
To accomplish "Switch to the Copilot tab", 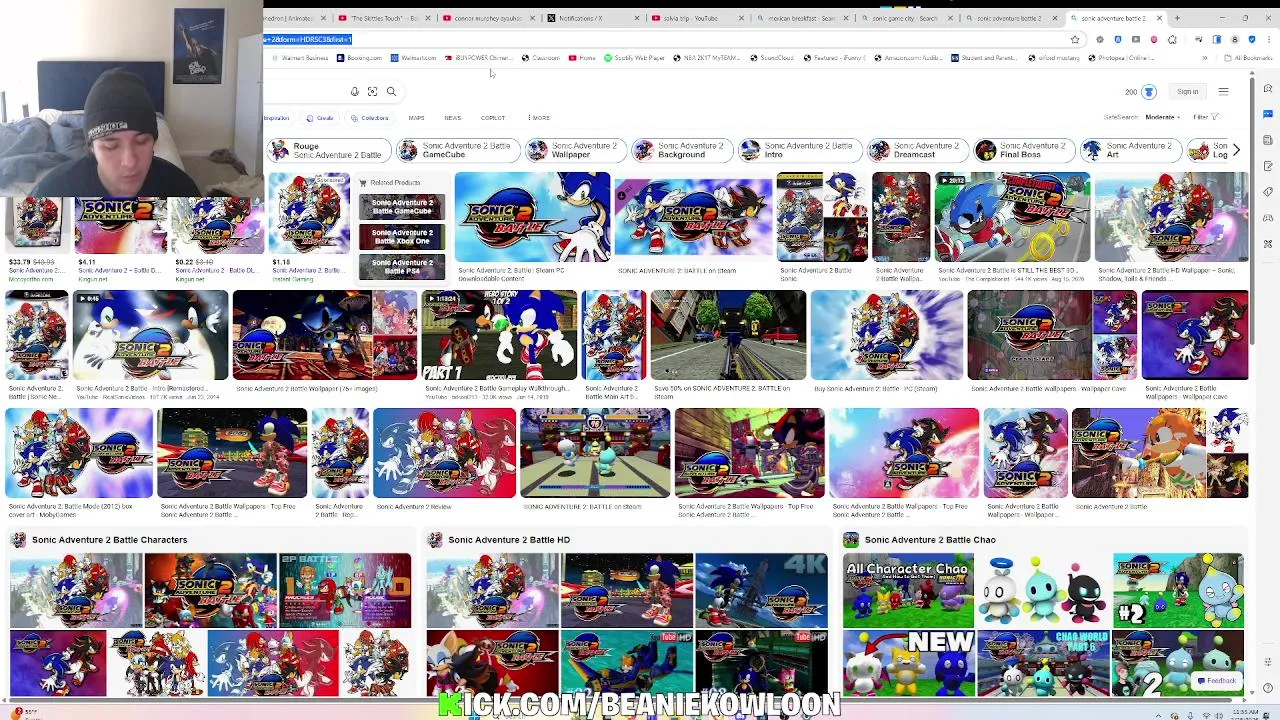I will [493, 118].
